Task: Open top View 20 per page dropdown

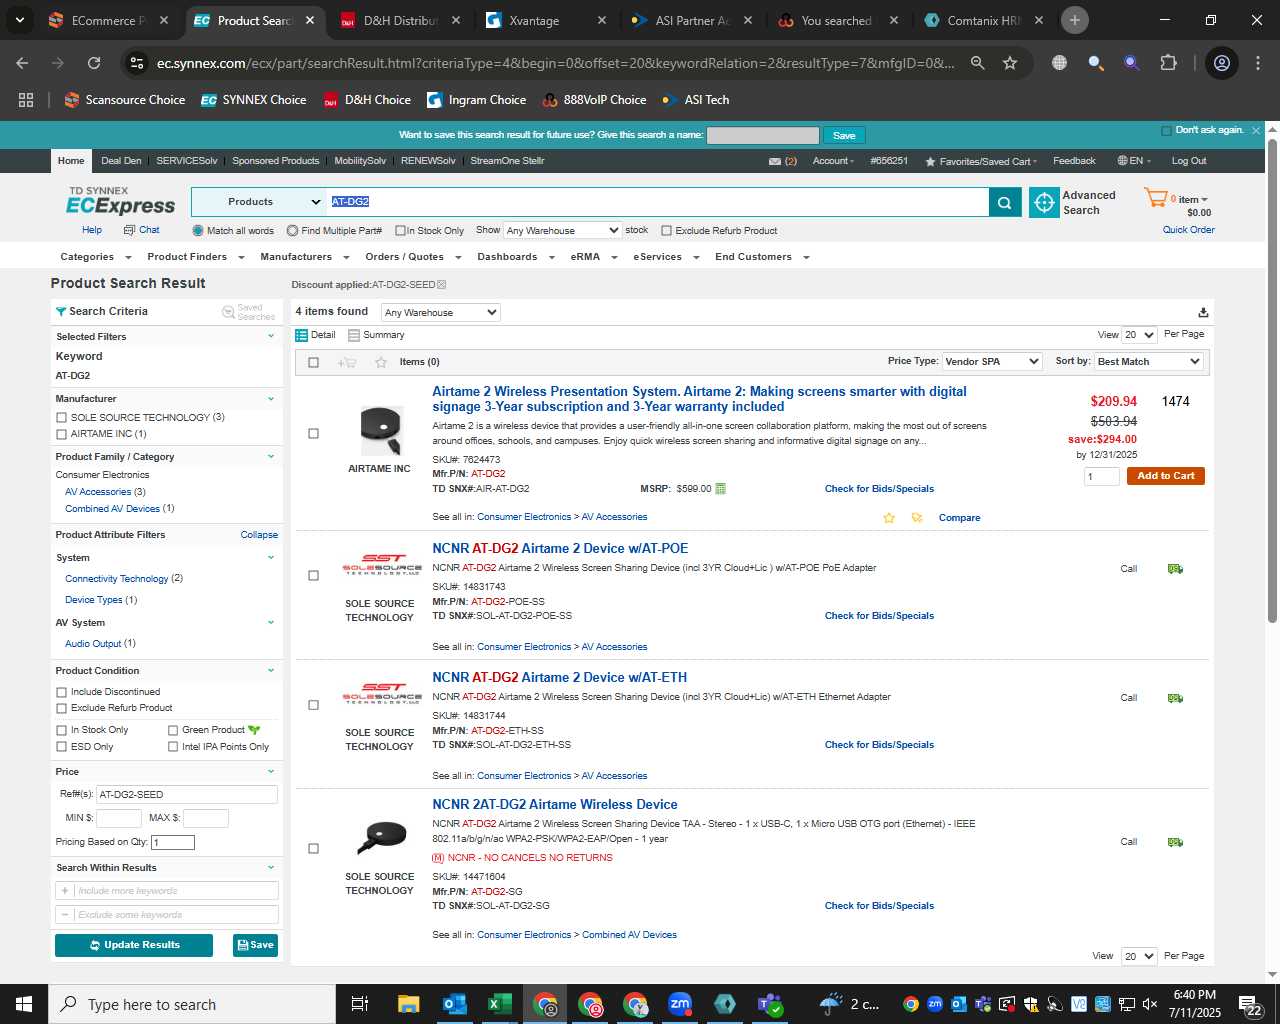Action: tap(1139, 335)
